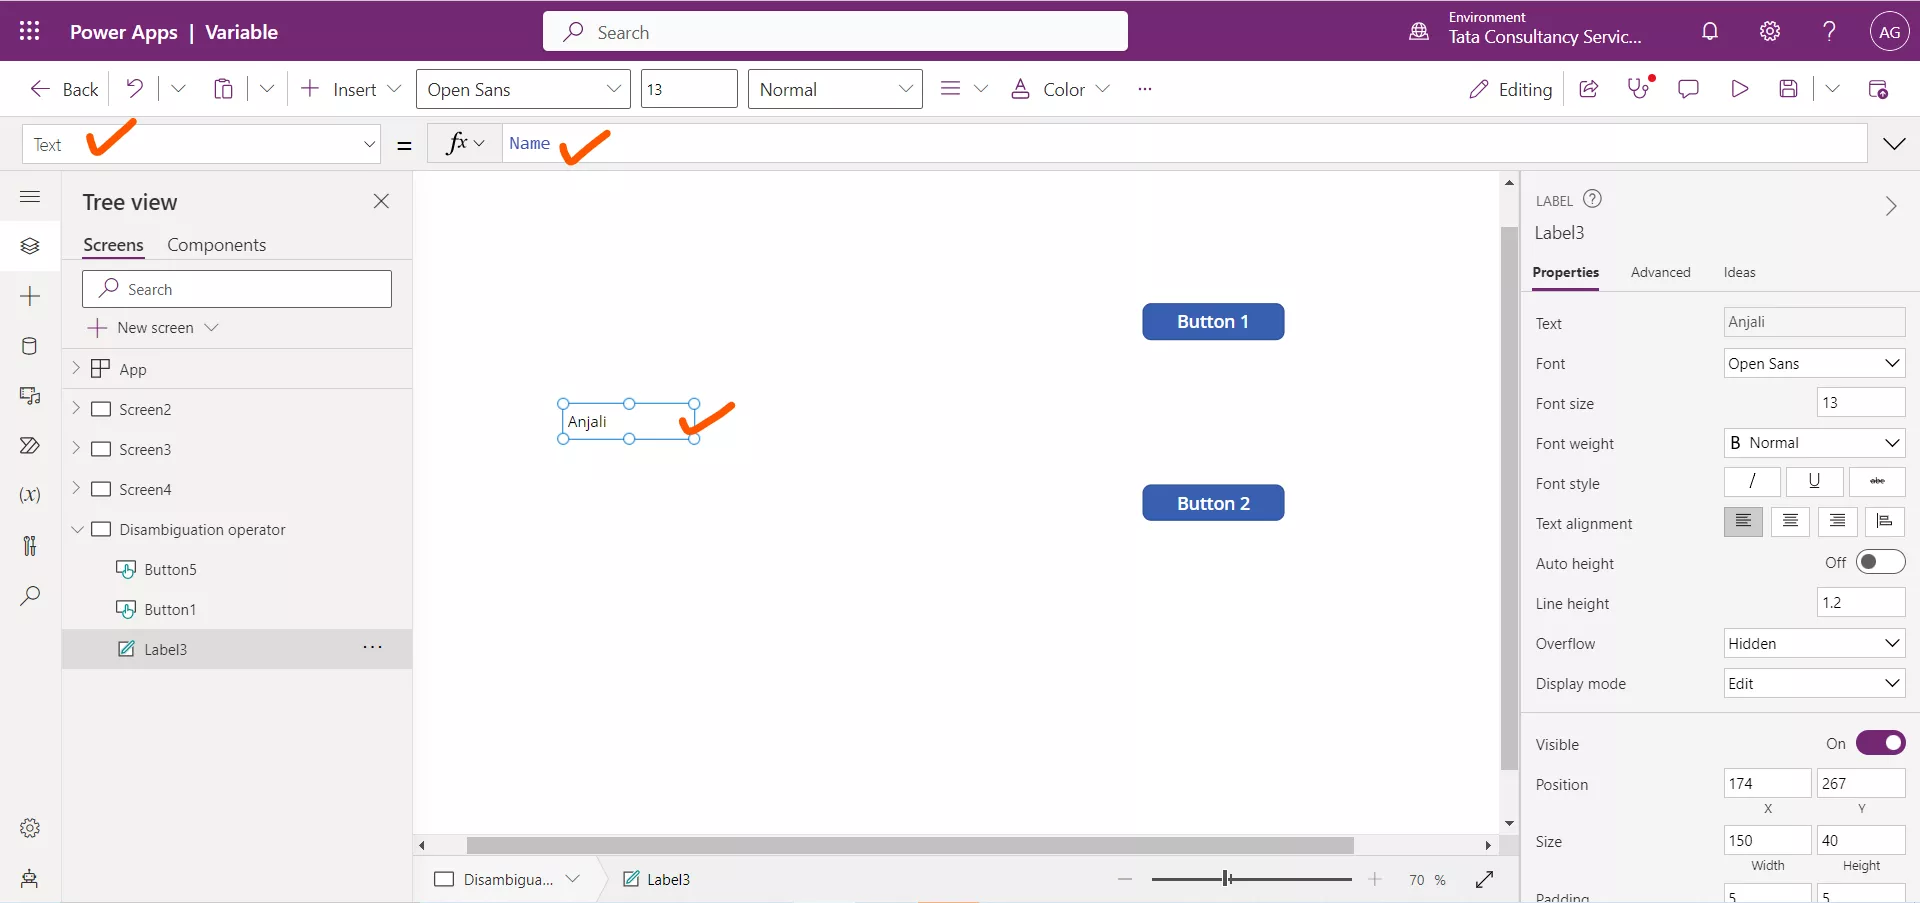The height and width of the screenshot is (903, 1920).
Task: Click the Share icon in toolbar
Action: pos(1589,89)
